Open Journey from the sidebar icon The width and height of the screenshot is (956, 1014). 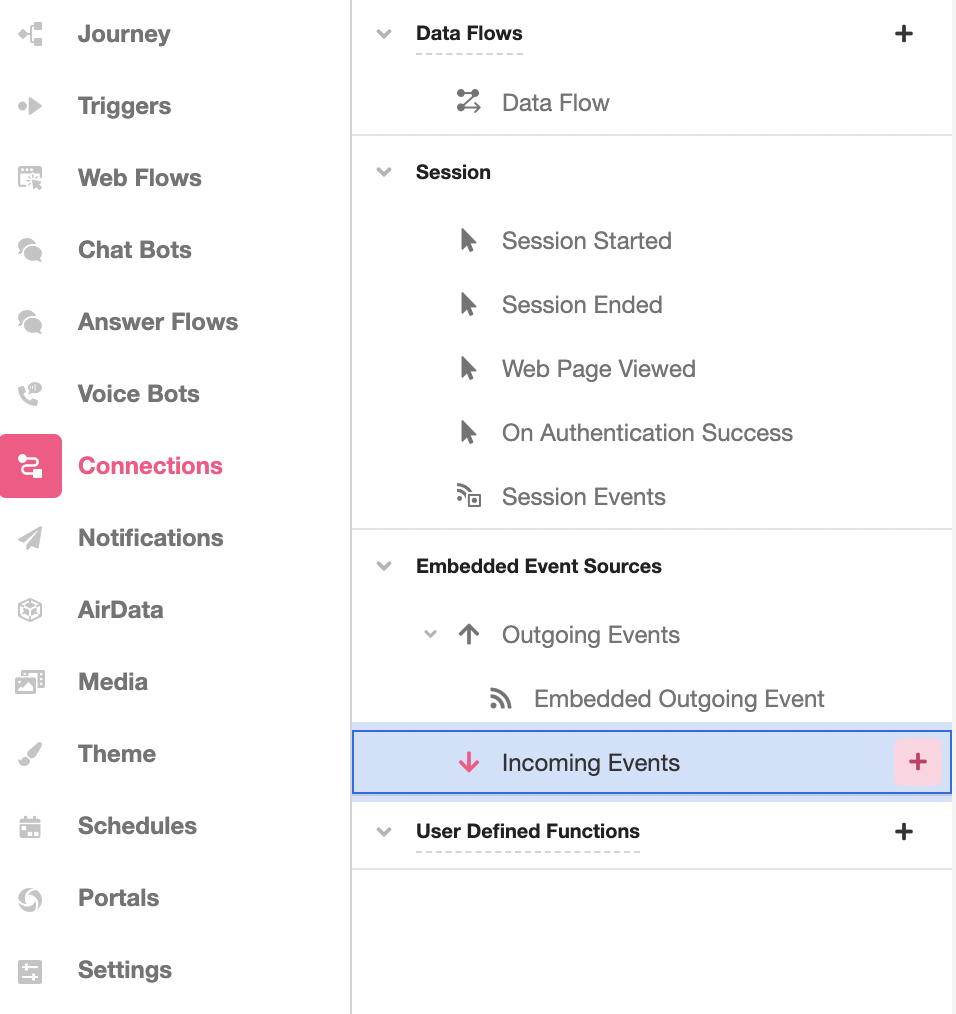pyautogui.click(x=30, y=34)
